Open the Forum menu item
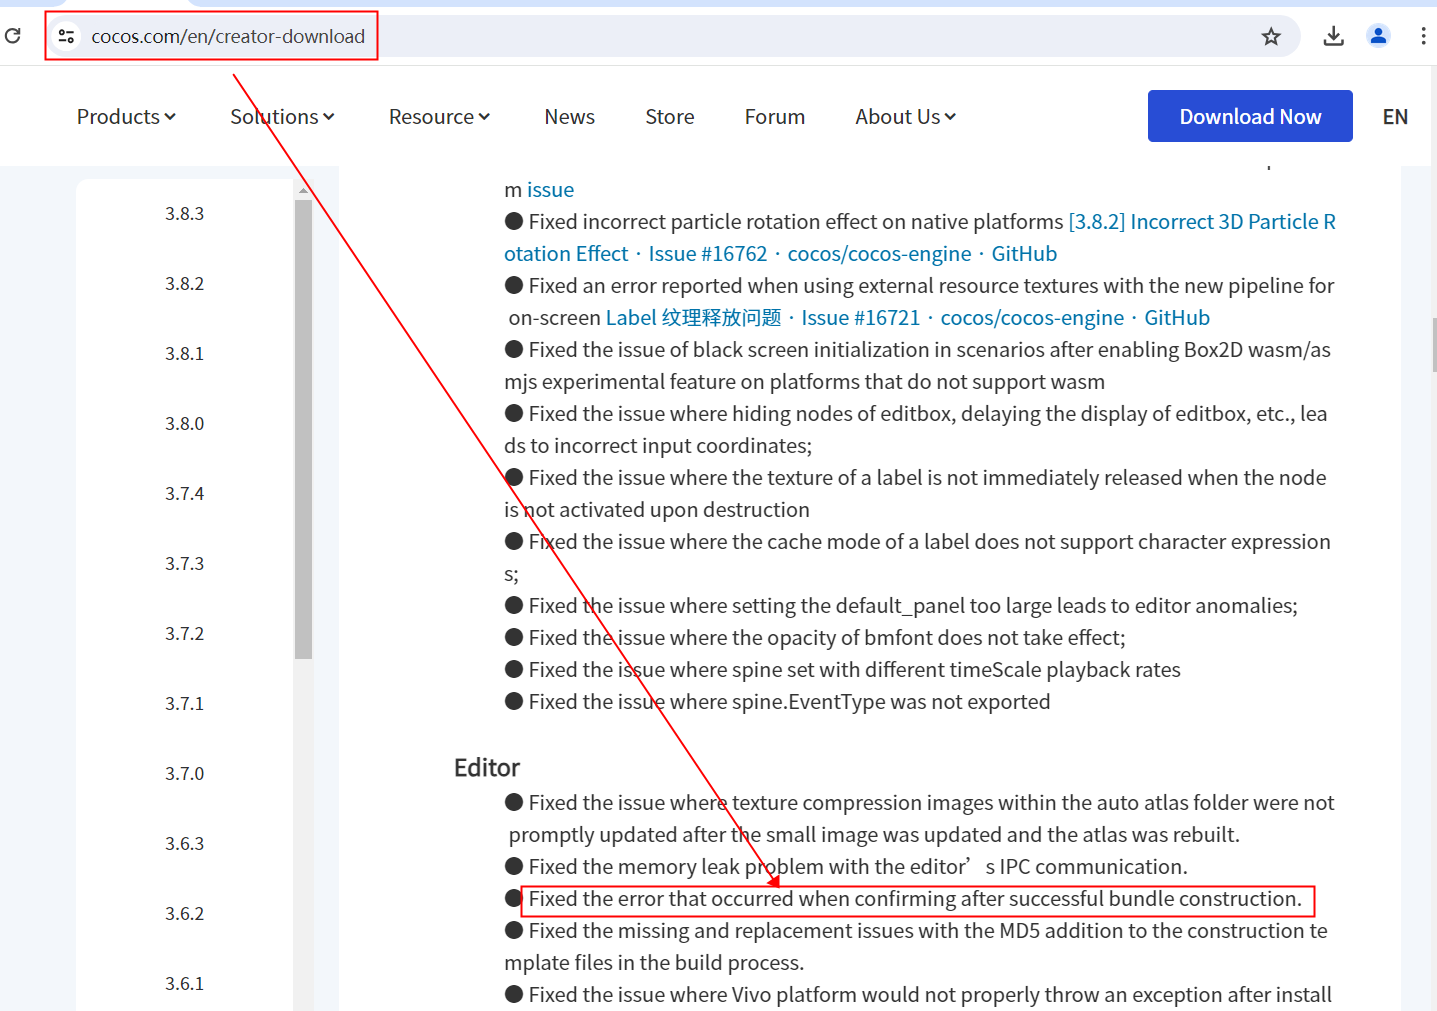 click(x=775, y=117)
